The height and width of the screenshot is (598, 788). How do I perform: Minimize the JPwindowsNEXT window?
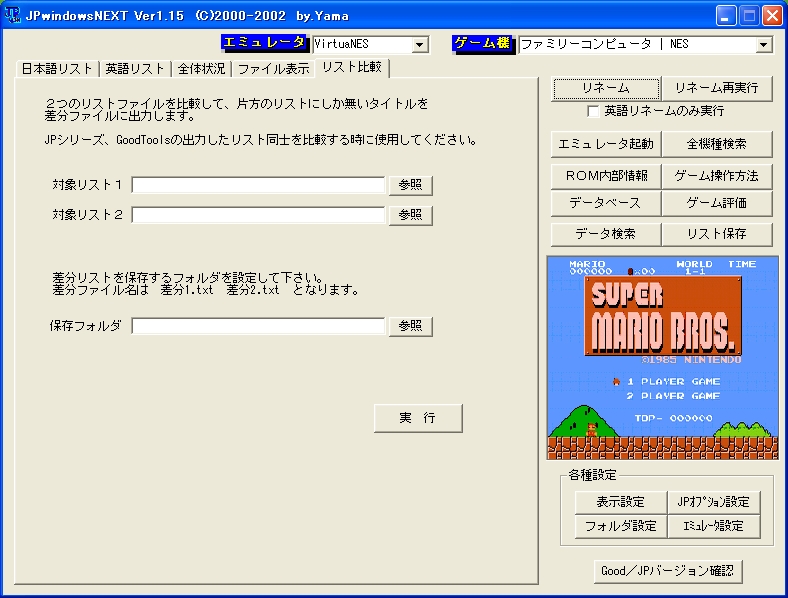[725, 16]
